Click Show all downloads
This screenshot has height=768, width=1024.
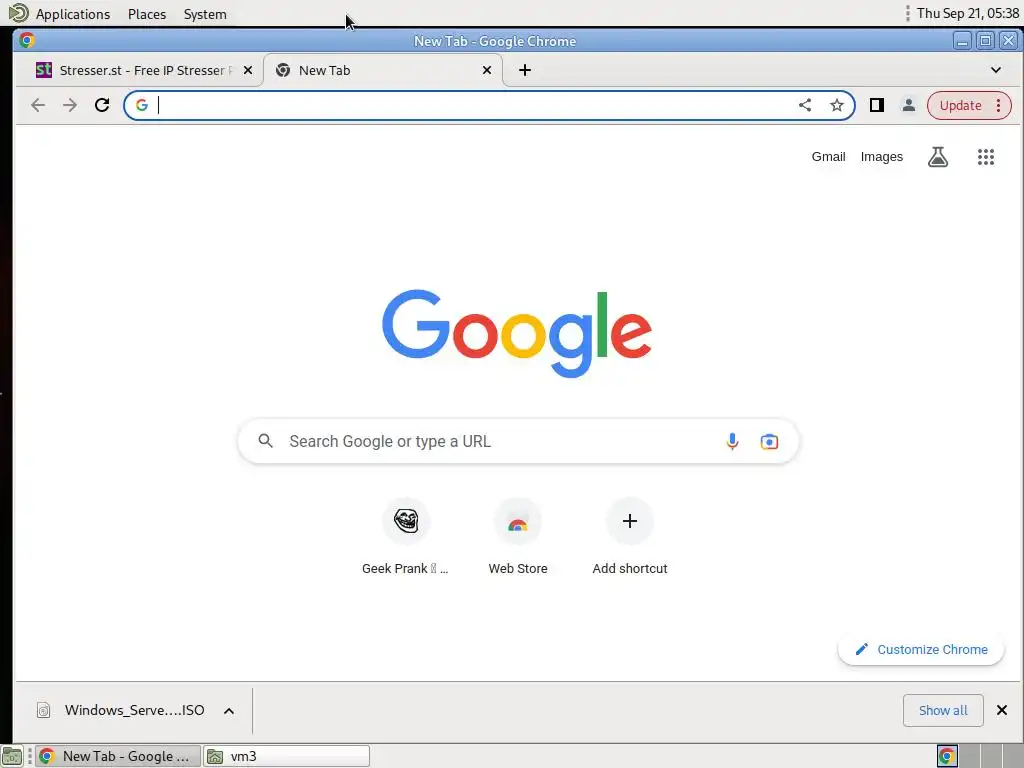click(943, 711)
